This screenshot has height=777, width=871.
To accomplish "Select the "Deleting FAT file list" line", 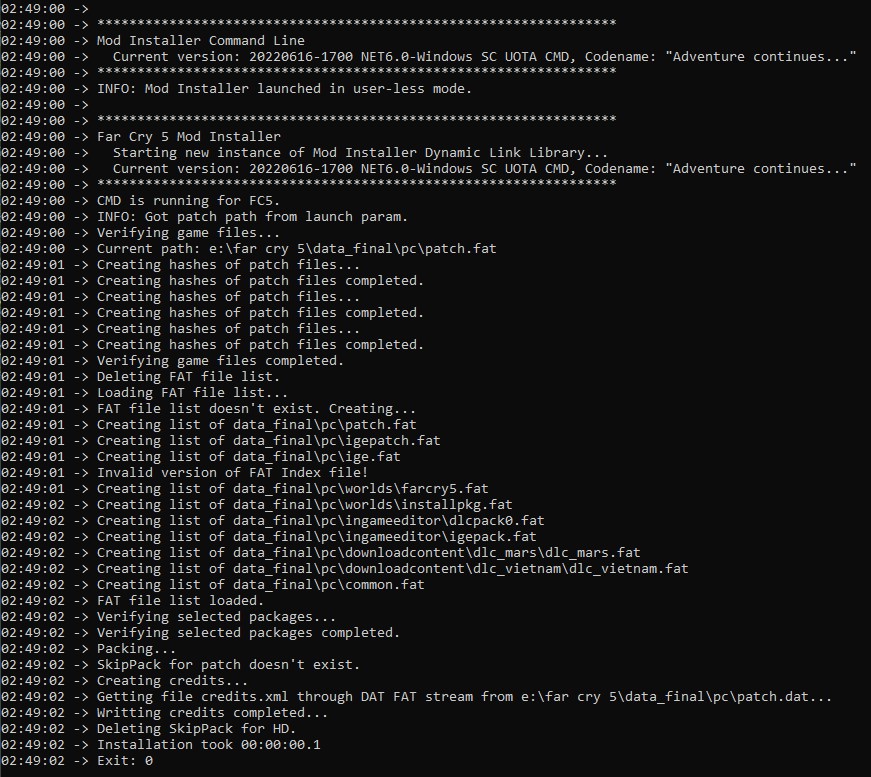I will tap(188, 376).
